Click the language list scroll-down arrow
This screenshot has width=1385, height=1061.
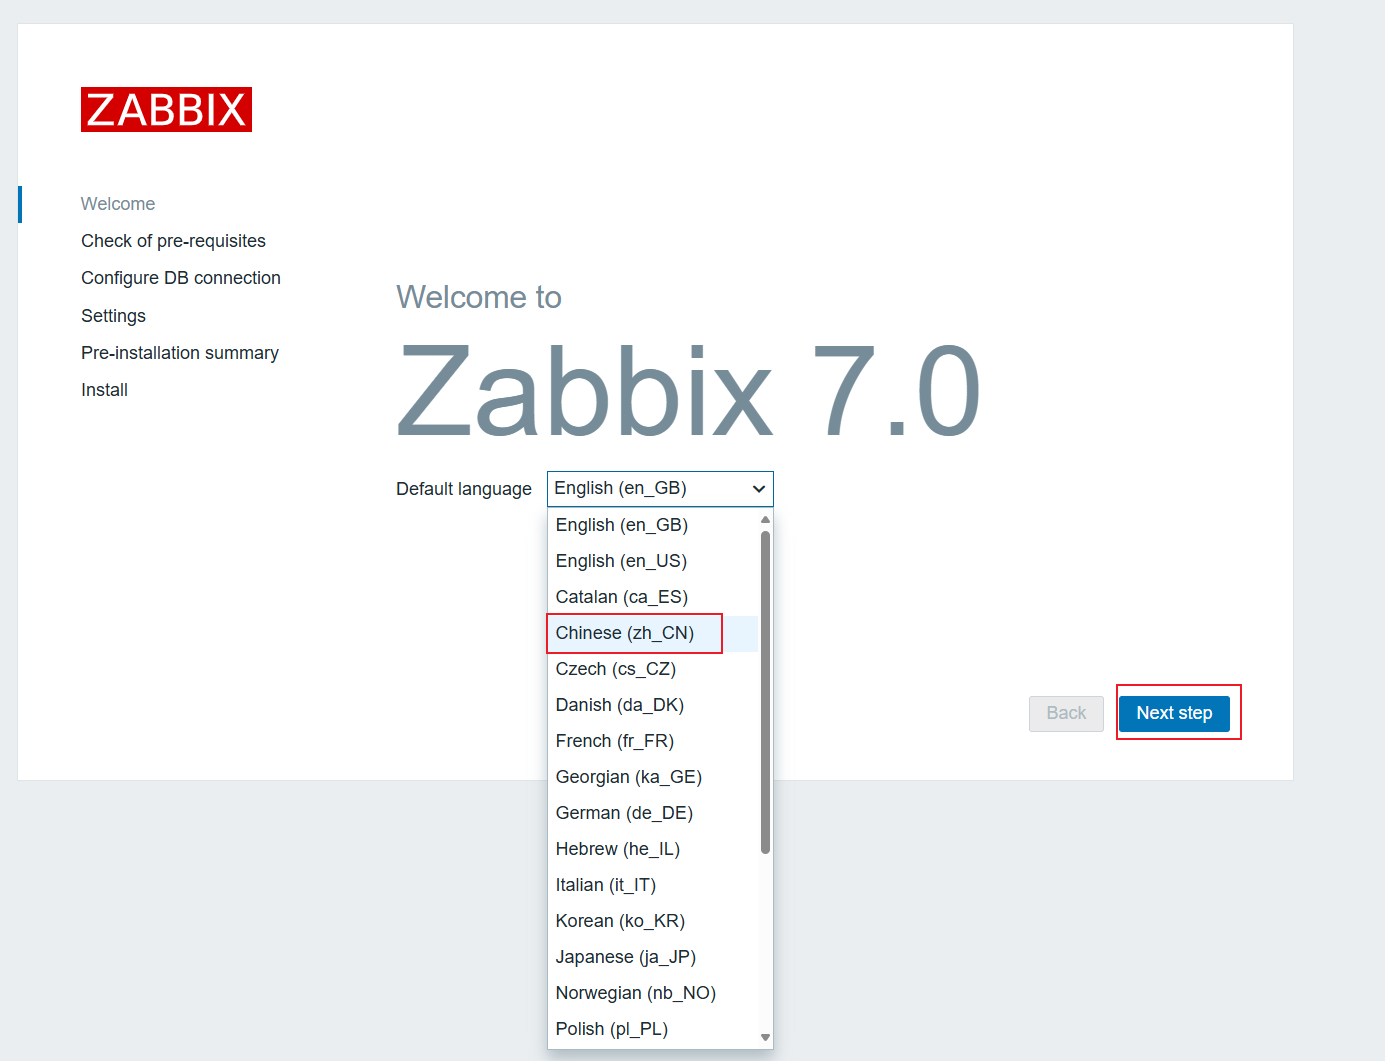point(765,1037)
